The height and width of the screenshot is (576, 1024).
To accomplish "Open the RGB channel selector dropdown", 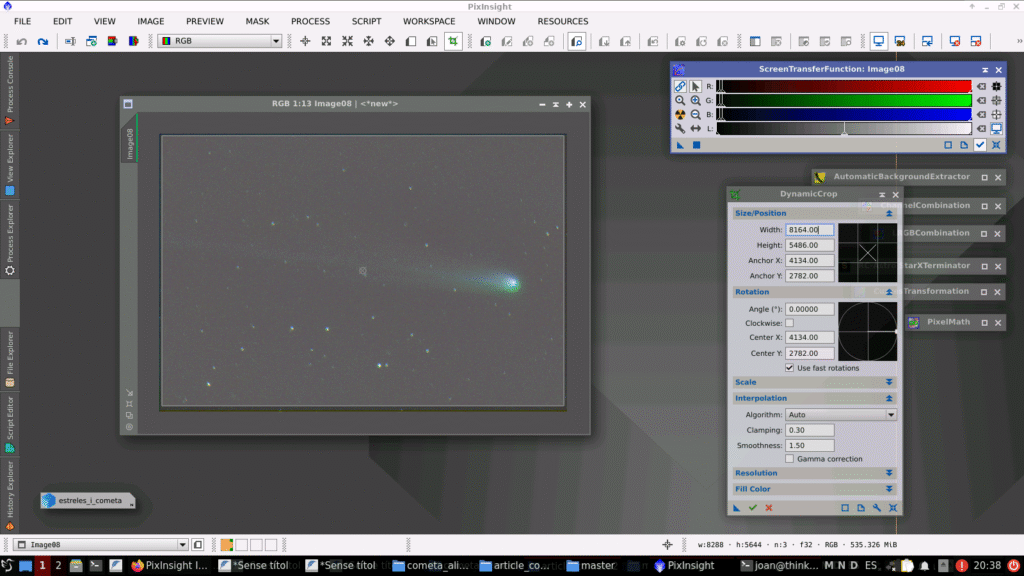I will [x=220, y=41].
